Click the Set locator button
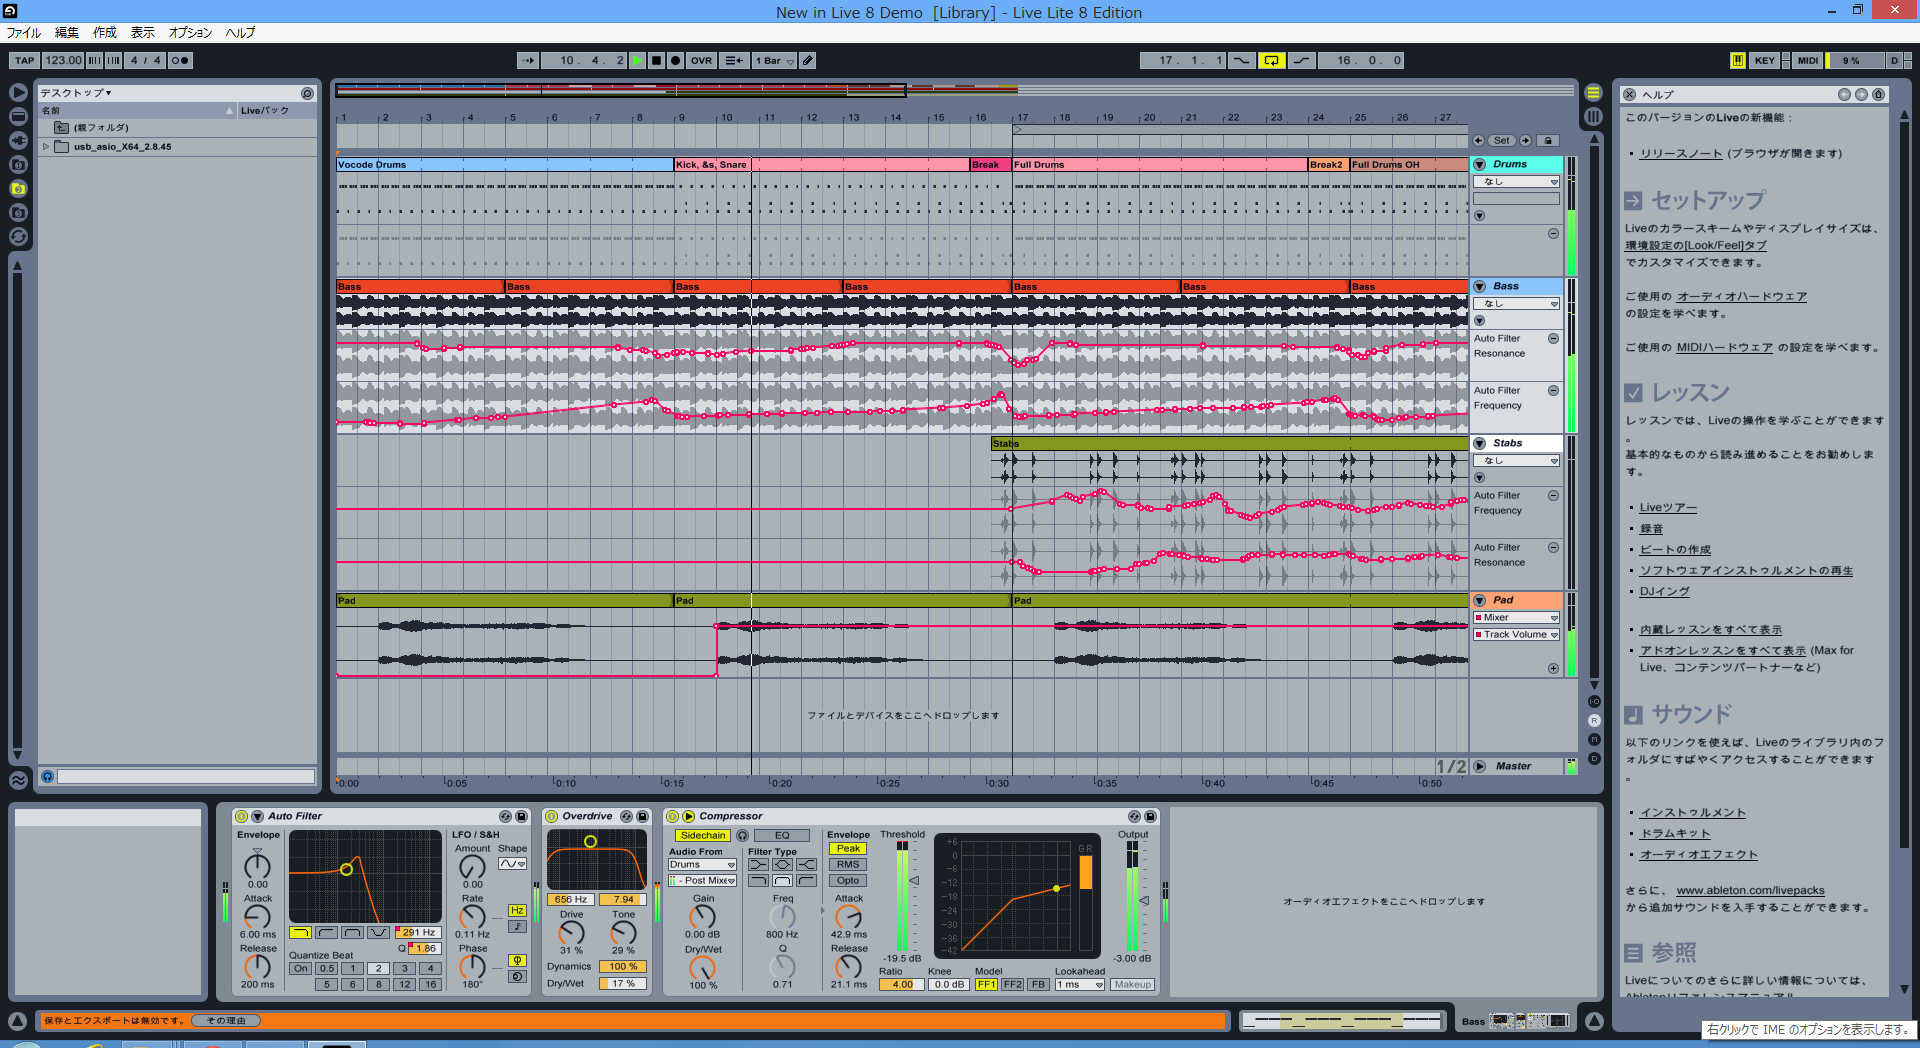The width and height of the screenshot is (1920, 1048). (1502, 141)
